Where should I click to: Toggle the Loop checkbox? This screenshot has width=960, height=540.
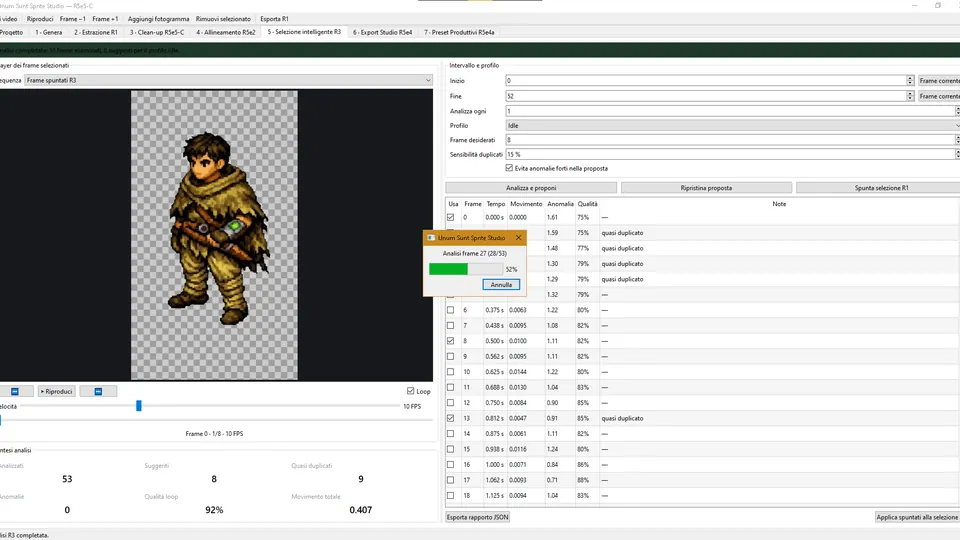click(x=410, y=391)
